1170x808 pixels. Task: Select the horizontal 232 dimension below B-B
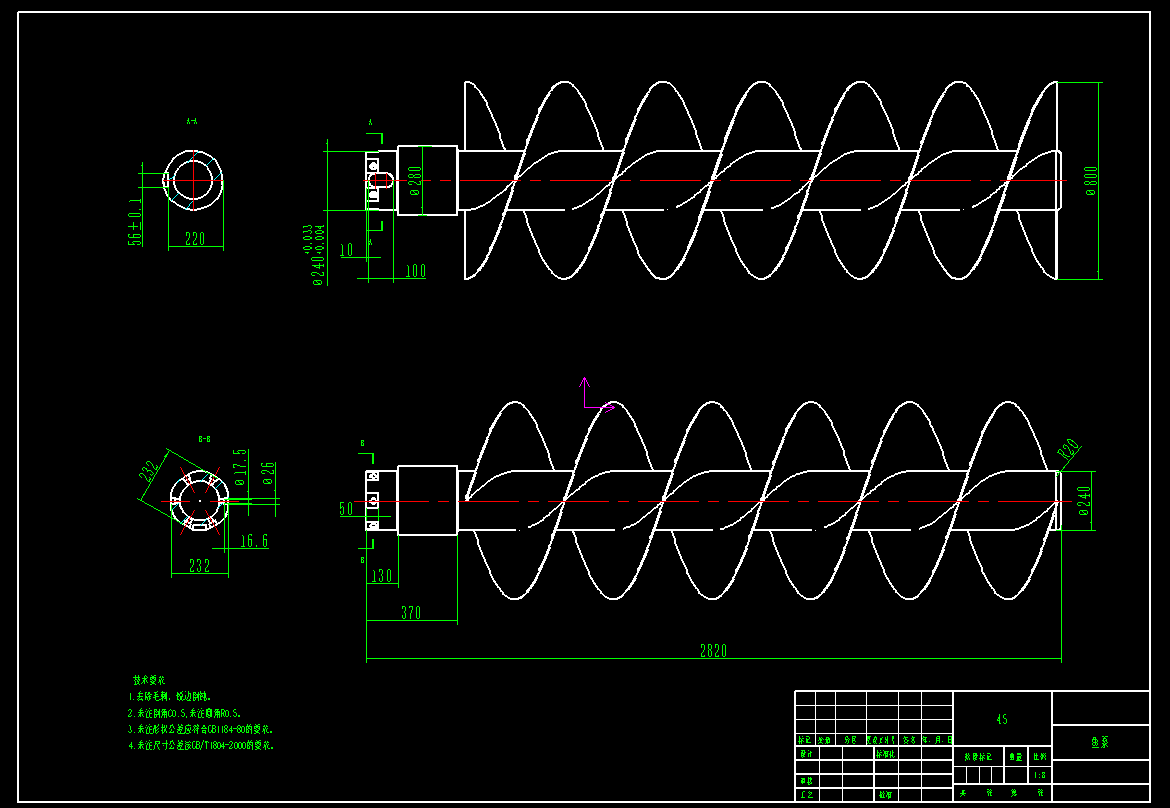pos(199,566)
